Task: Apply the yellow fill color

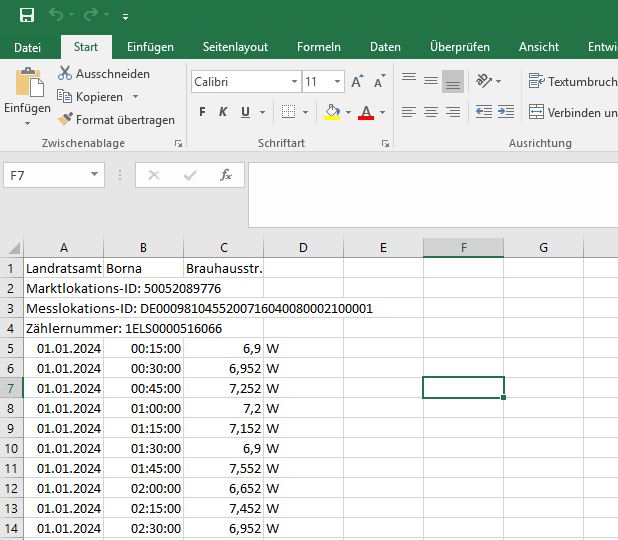Action: [332, 112]
